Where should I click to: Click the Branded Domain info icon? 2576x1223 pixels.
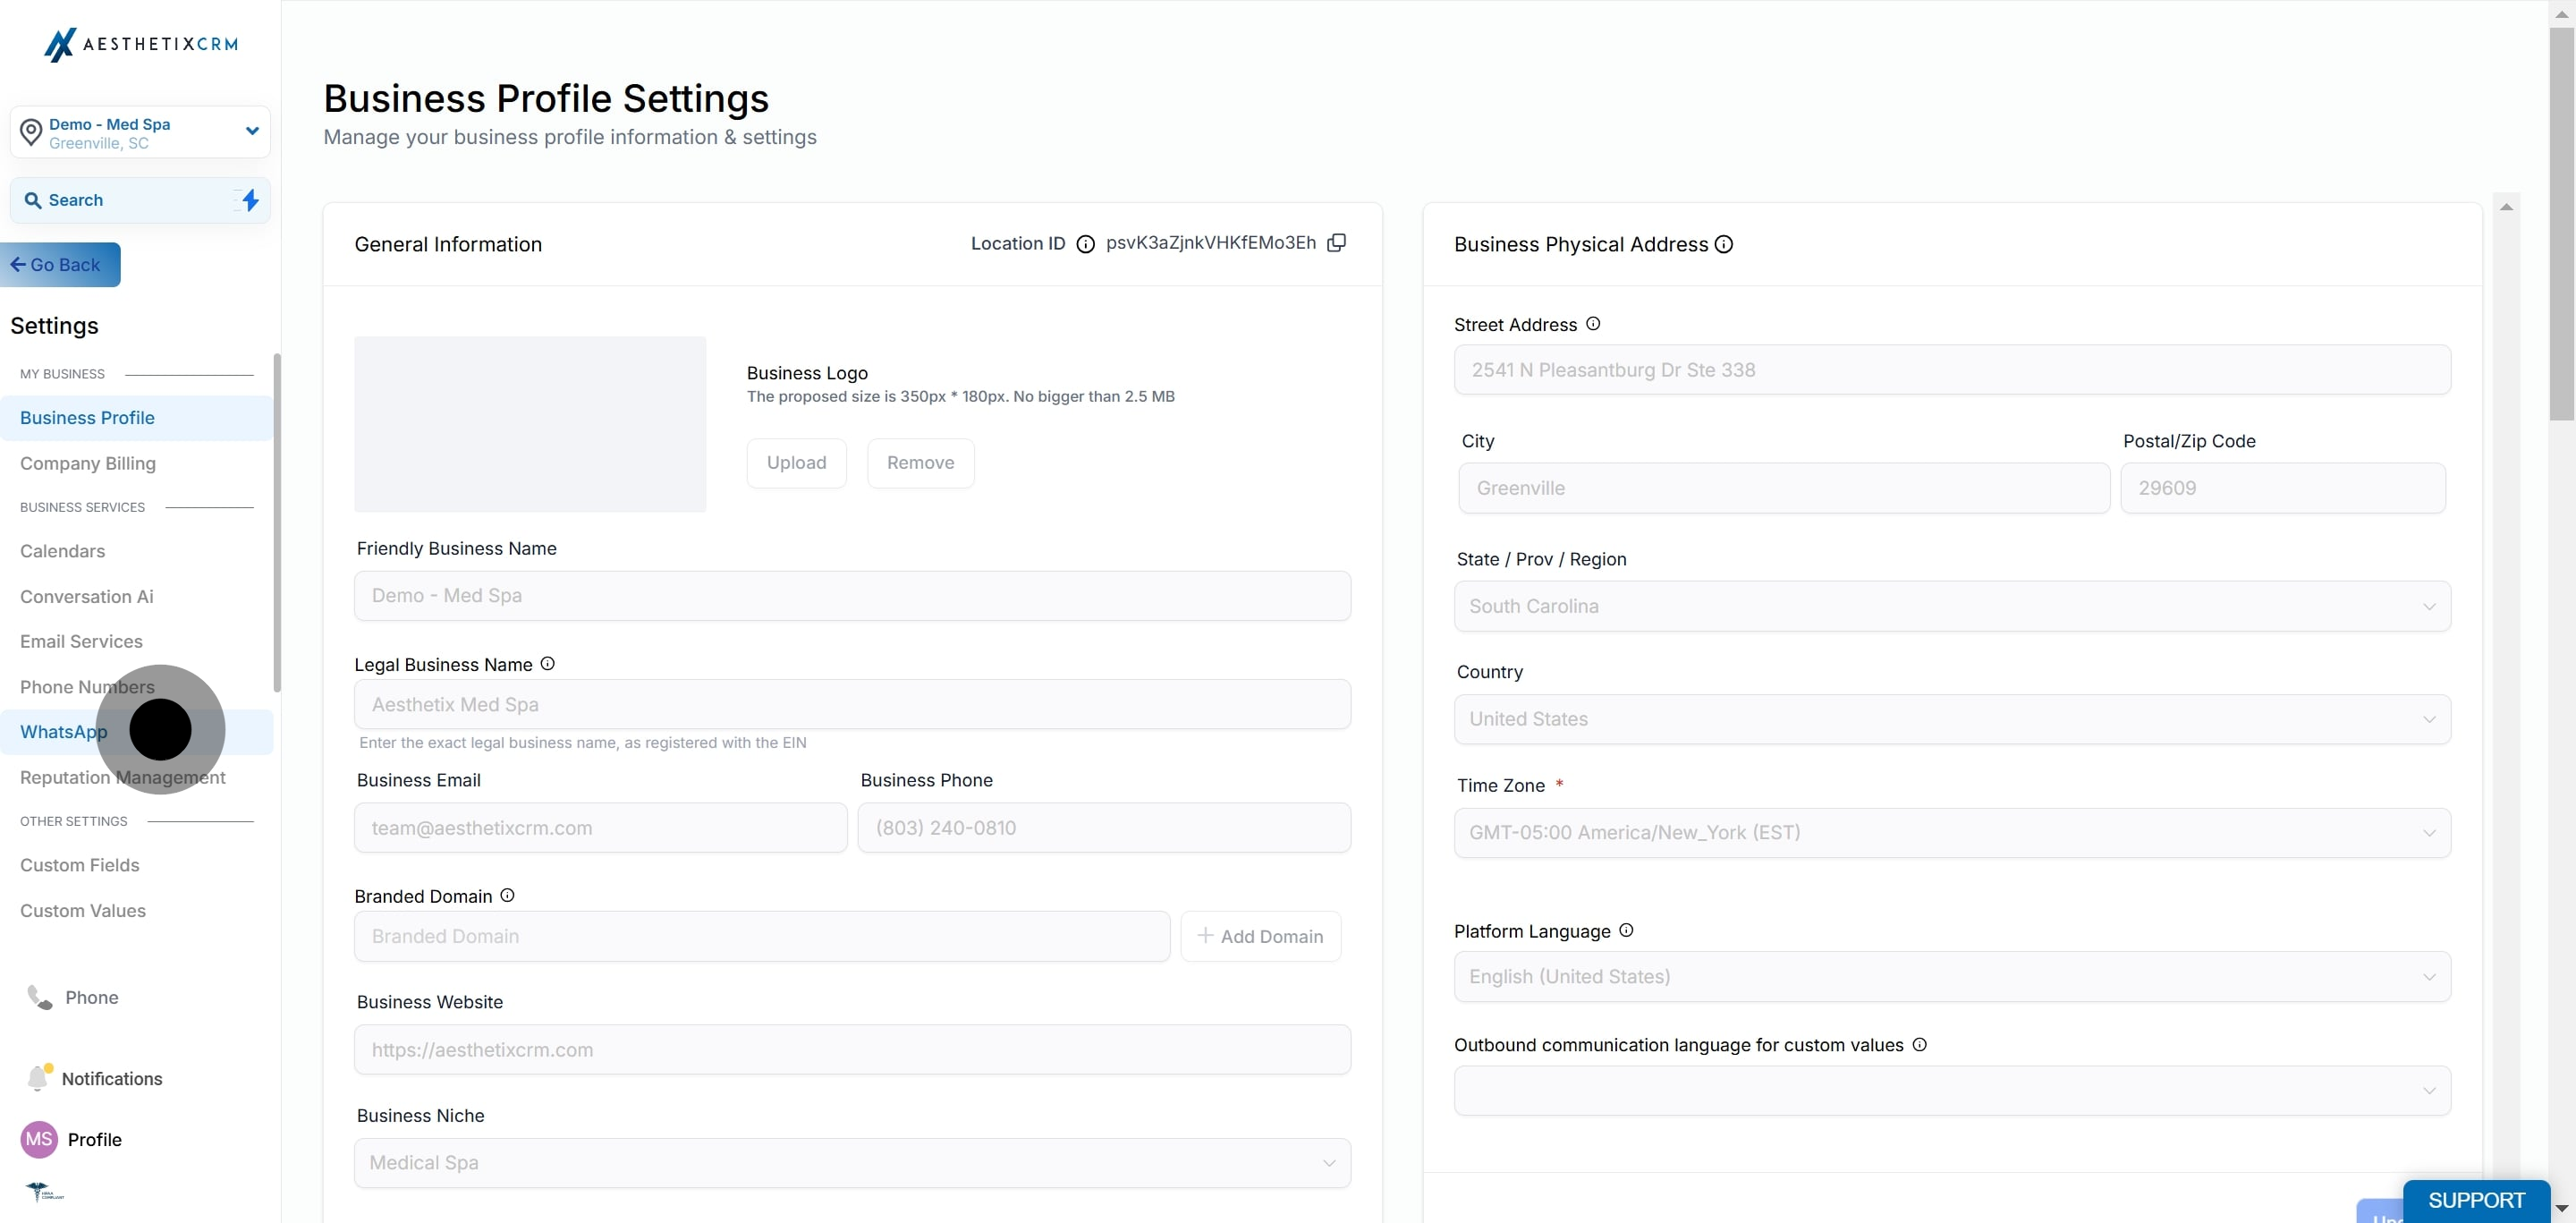(507, 895)
